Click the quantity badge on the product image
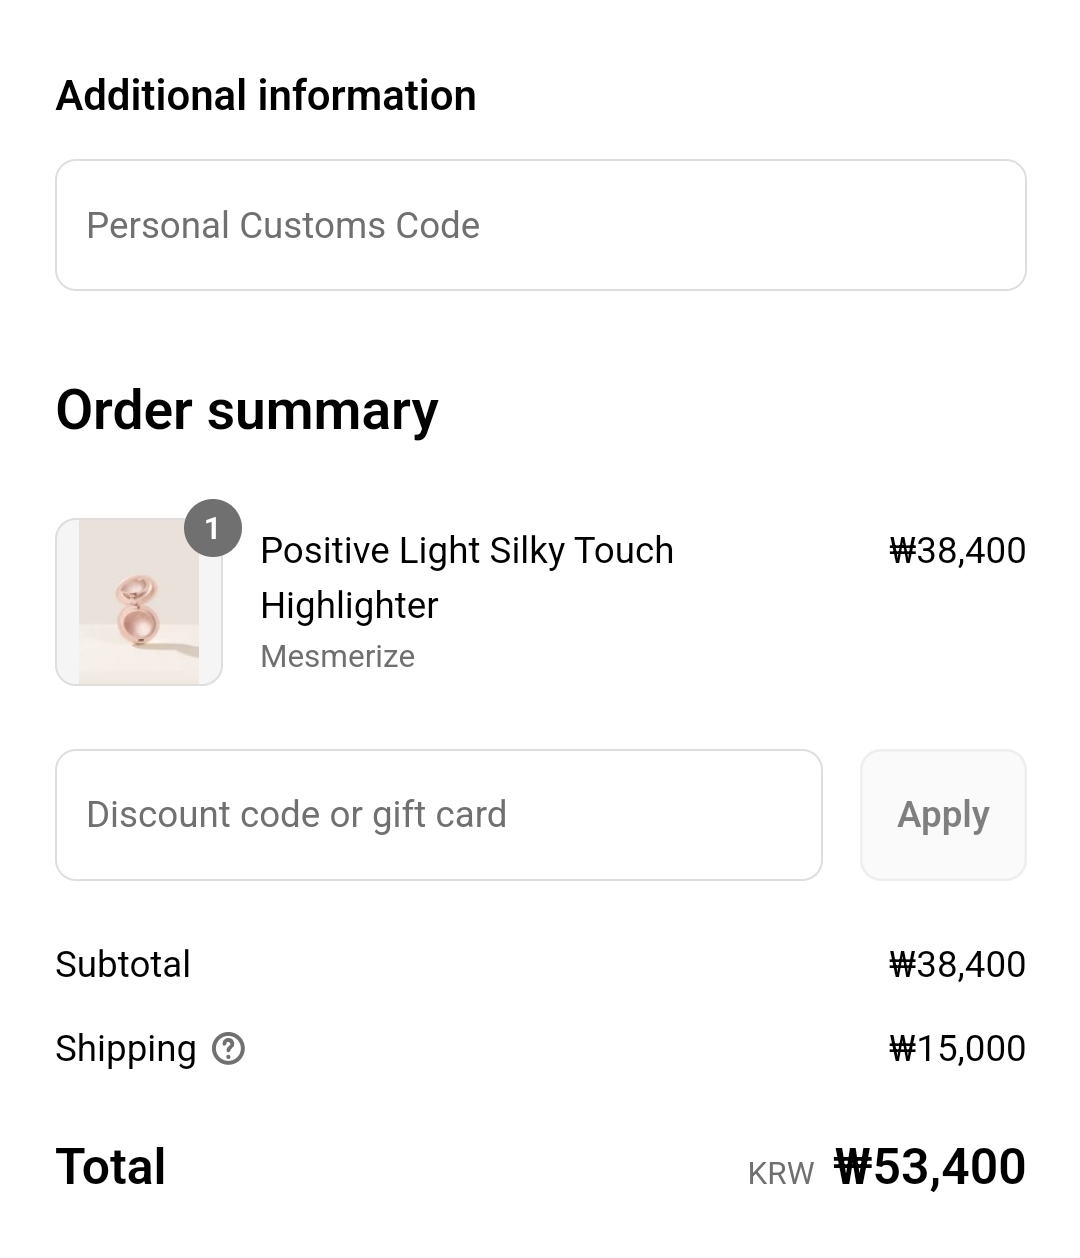The width and height of the screenshot is (1080, 1258). click(x=213, y=528)
